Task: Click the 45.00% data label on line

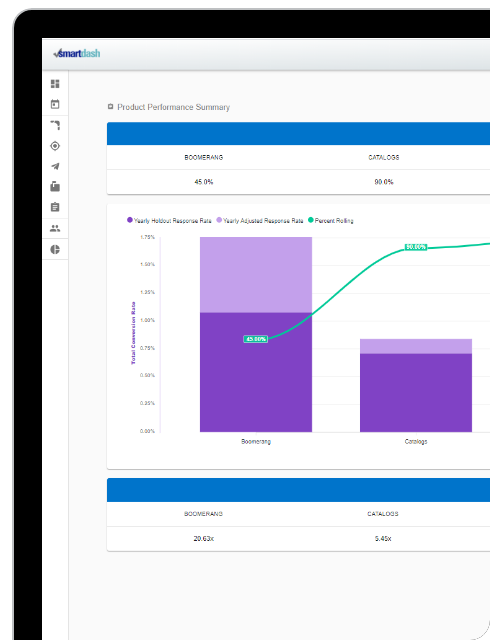Action: (256, 339)
